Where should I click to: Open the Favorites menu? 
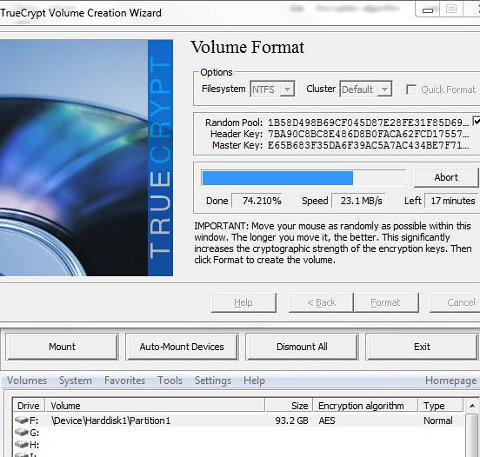pyautogui.click(x=125, y=380)
